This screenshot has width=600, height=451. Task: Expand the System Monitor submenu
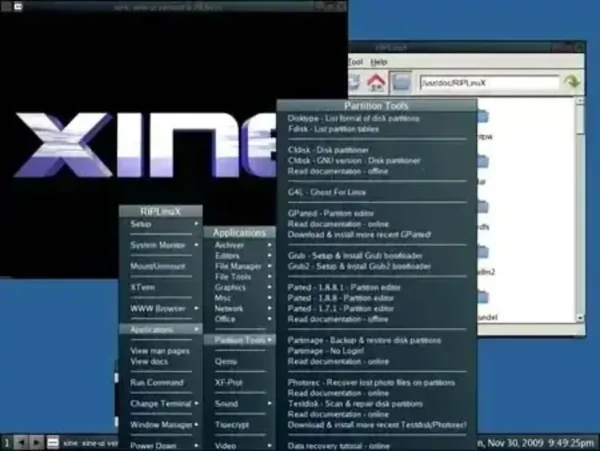coord(160,245)
